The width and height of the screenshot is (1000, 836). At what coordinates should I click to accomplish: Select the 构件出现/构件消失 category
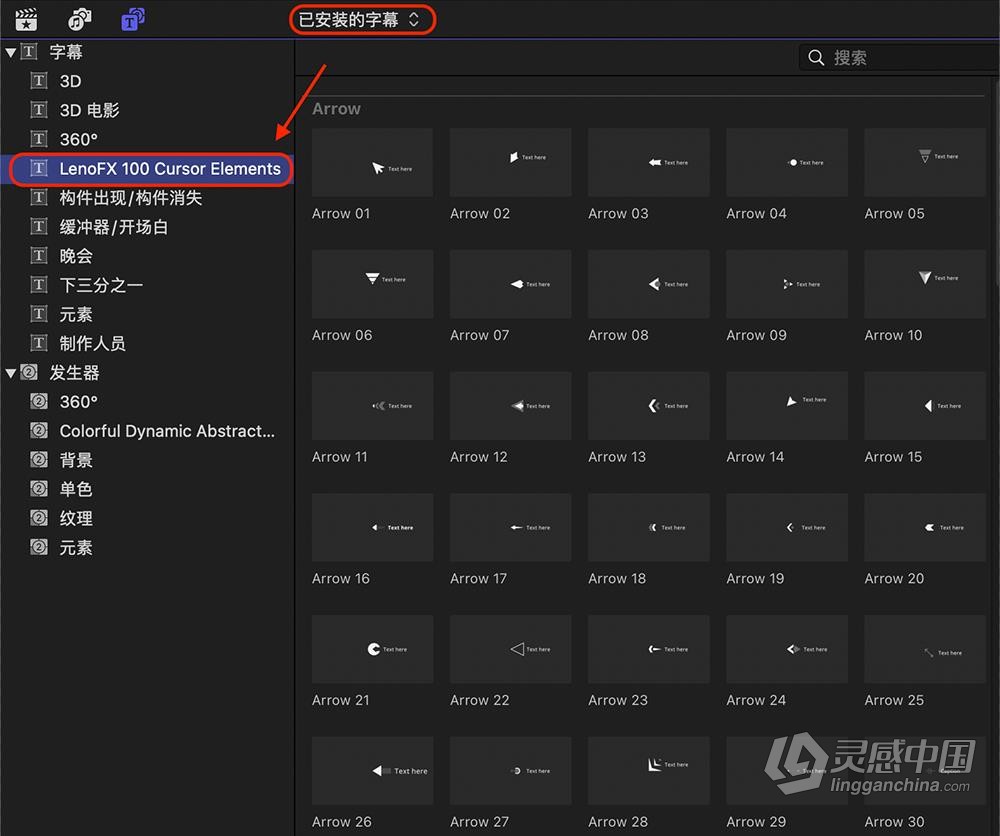click(131, 198)
